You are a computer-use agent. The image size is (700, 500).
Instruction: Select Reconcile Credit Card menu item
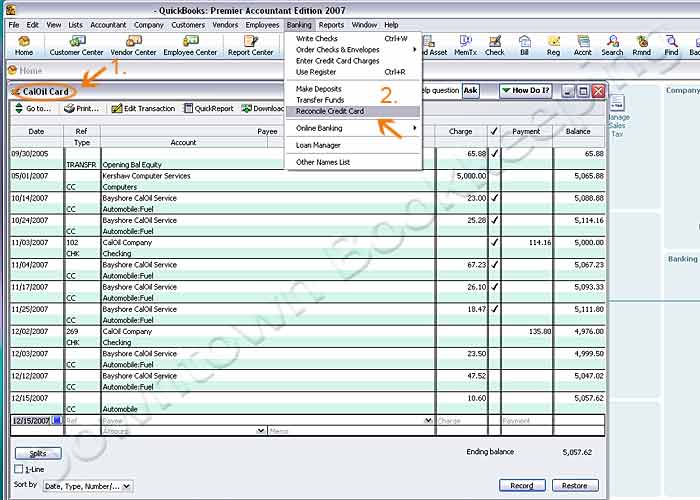tap(353, 111)
